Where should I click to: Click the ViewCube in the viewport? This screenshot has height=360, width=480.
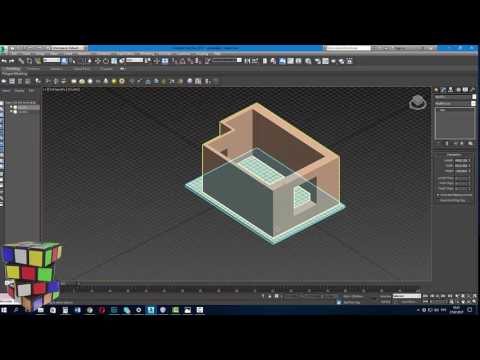[x=418, y=102]
